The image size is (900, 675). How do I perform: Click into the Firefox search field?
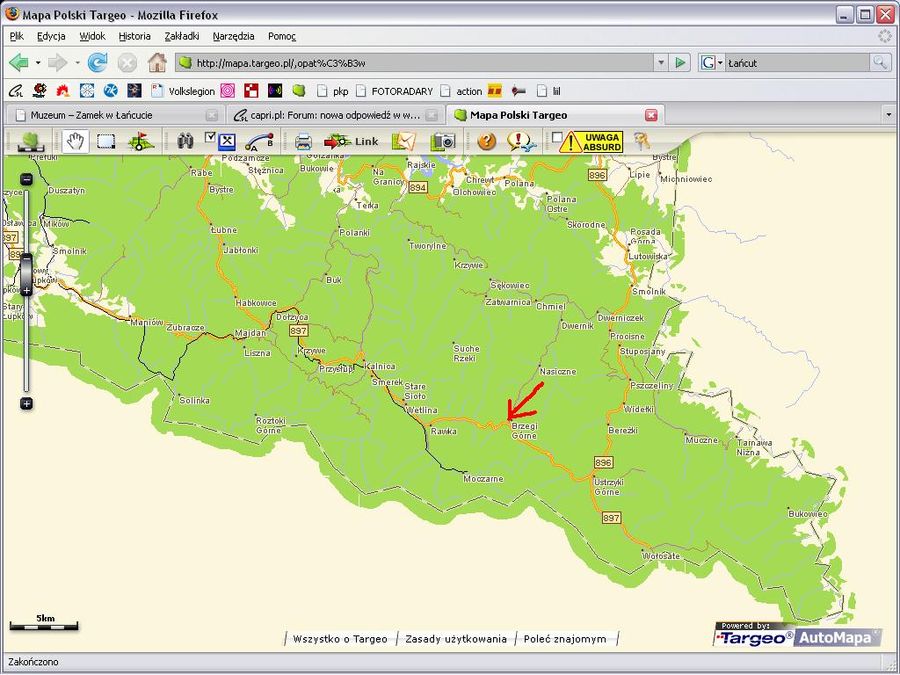click(795, 62)
